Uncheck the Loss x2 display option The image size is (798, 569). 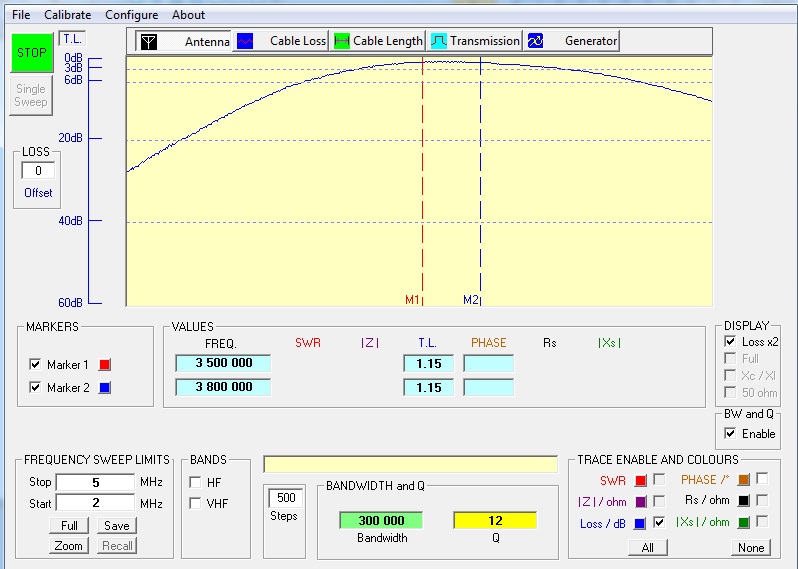click(x=731, y=342)
